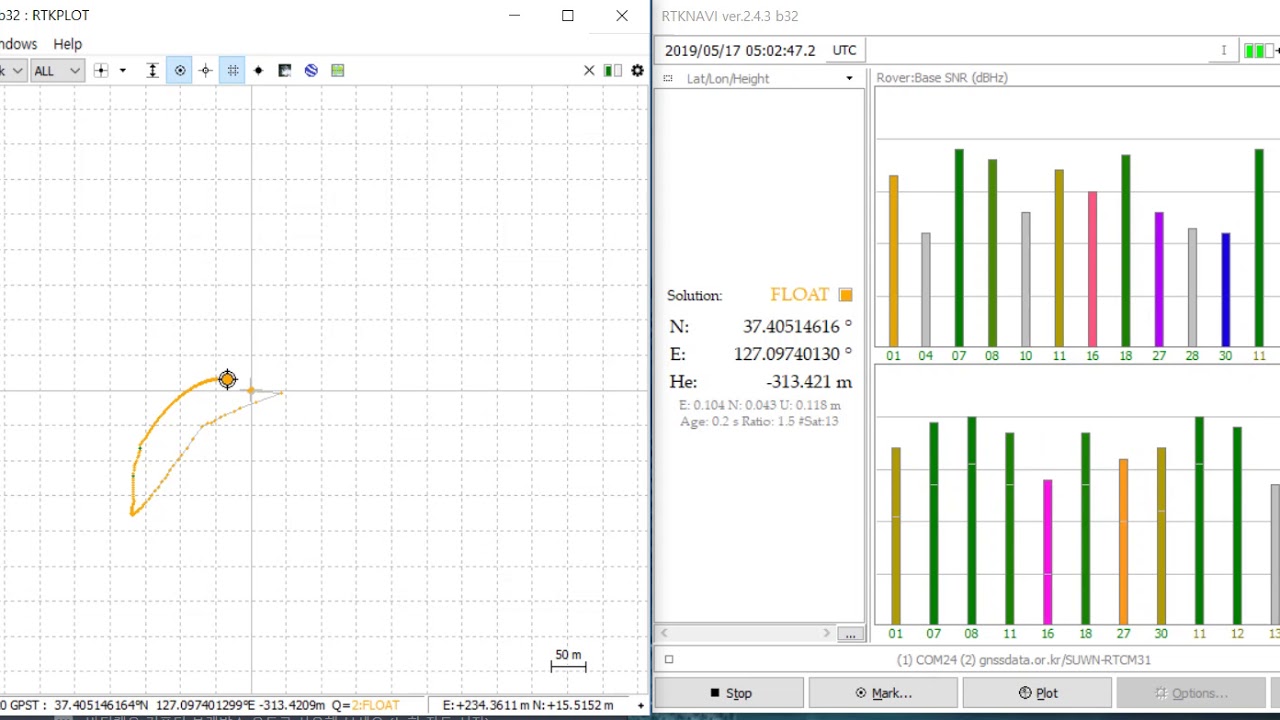Screen dimensions: 1280x720
Task: Click the UTC time system button in RTKNAVI
Action: point(844,50)
